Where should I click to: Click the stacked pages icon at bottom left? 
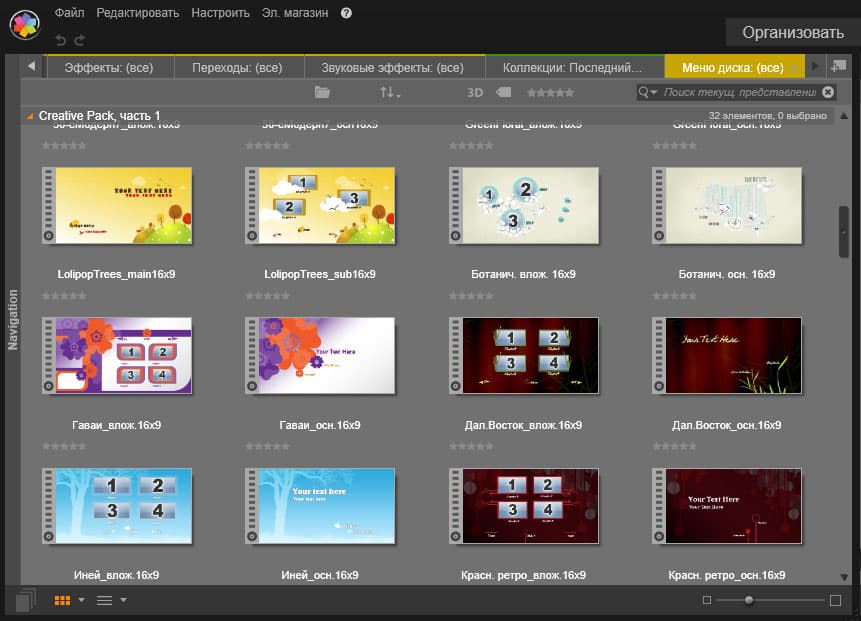click(x=26, y=600)
